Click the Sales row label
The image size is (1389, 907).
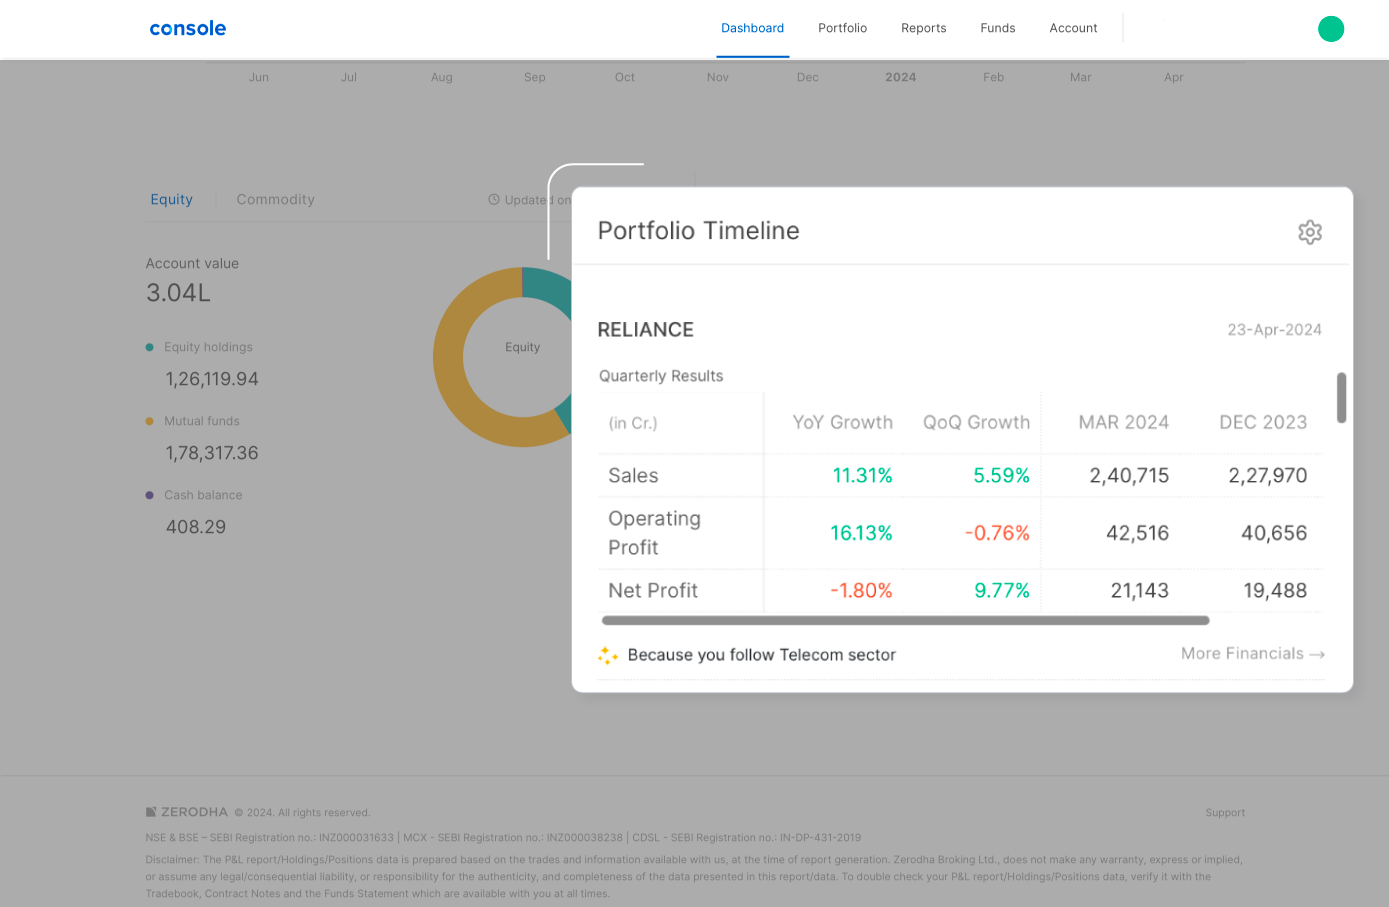tap(633, 476)
